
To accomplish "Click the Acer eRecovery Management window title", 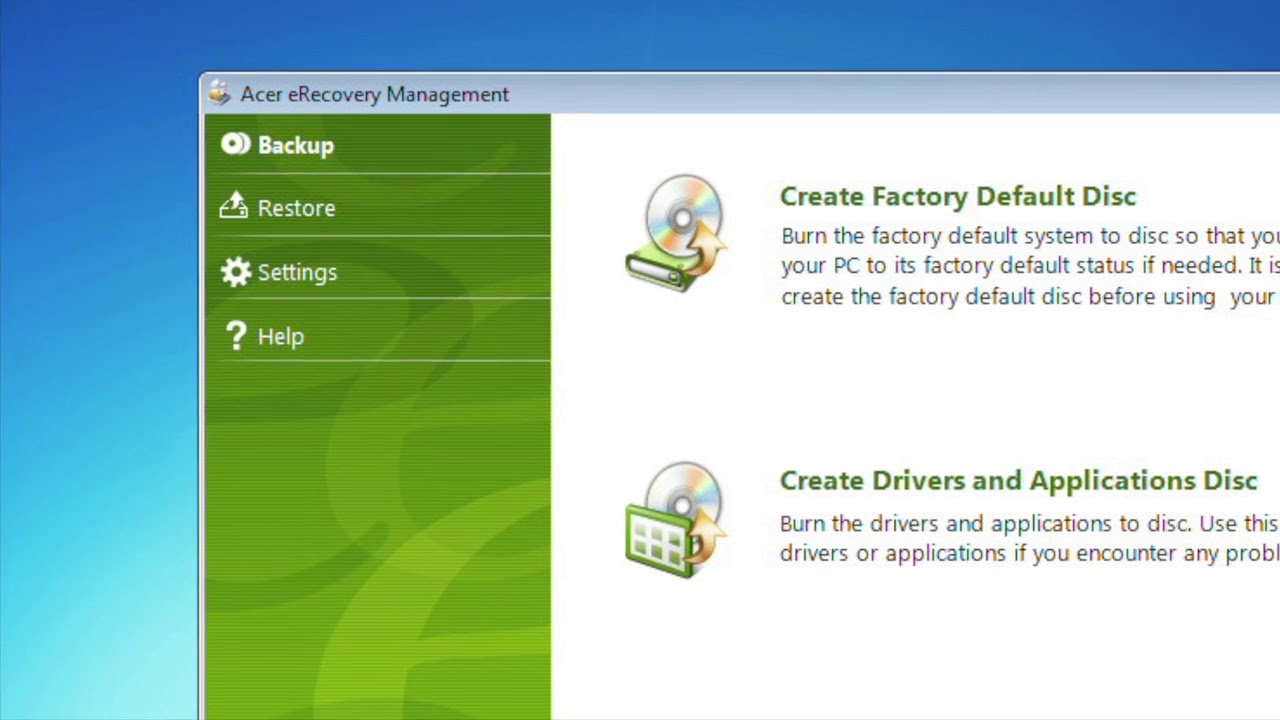I will click(375, 94).
